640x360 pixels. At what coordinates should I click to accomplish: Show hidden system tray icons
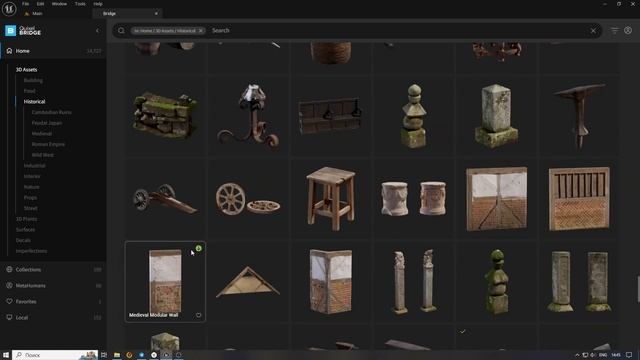(x=577, y=355)
